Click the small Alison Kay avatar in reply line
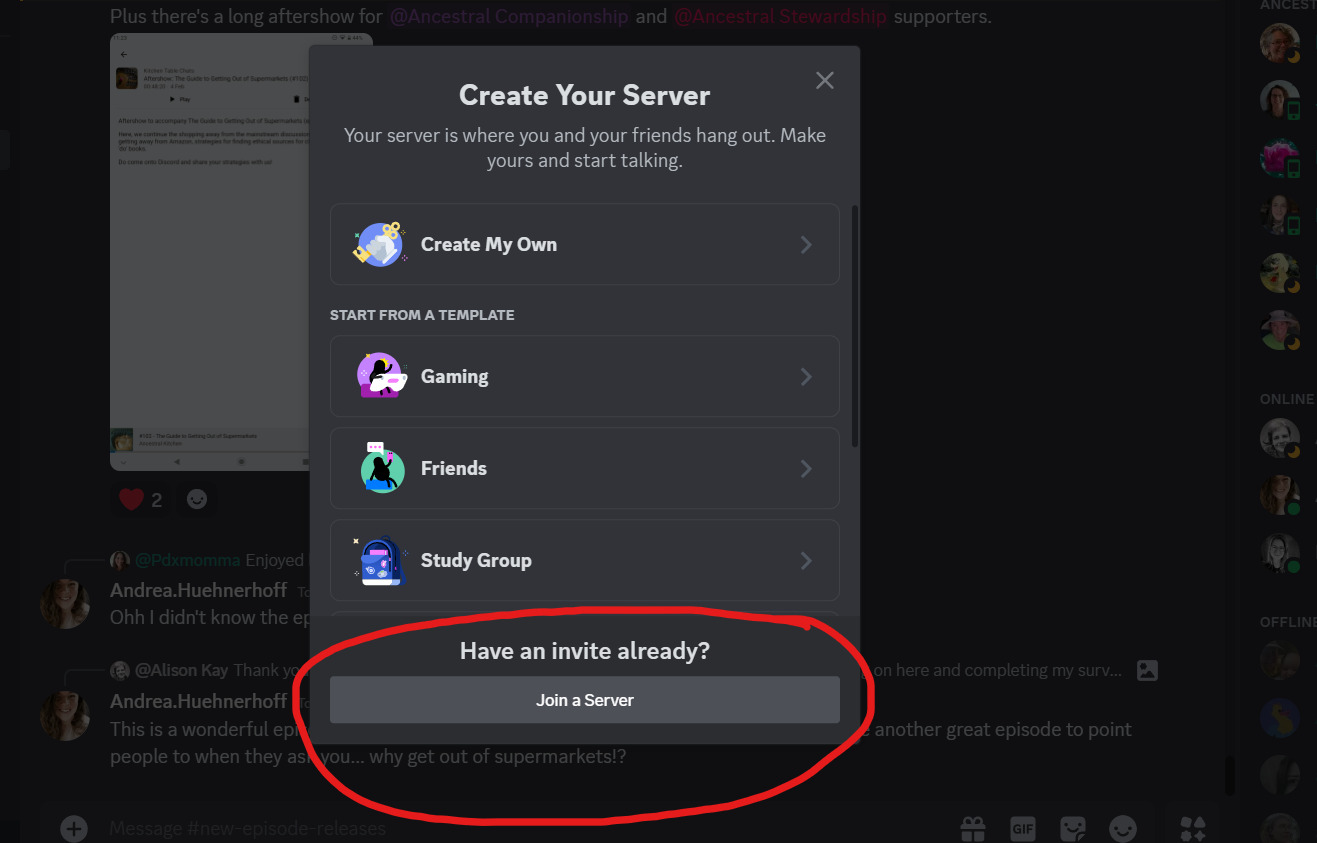This screenshot has height=843, width=1317. 120,670
